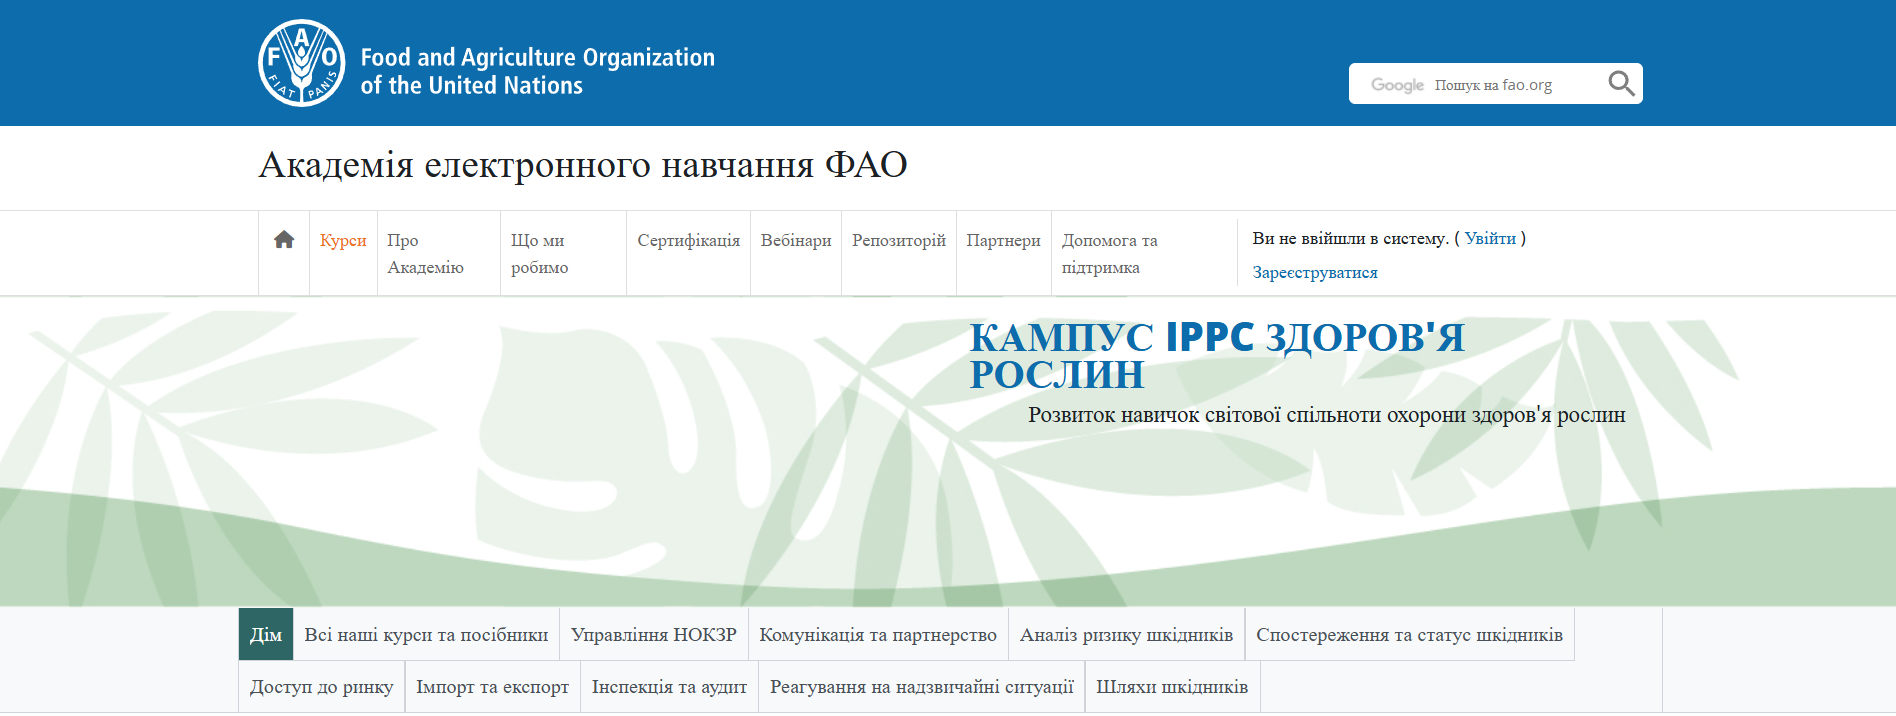
Task: Click the Партнери menu item
Action: (x=1003, y=241)
